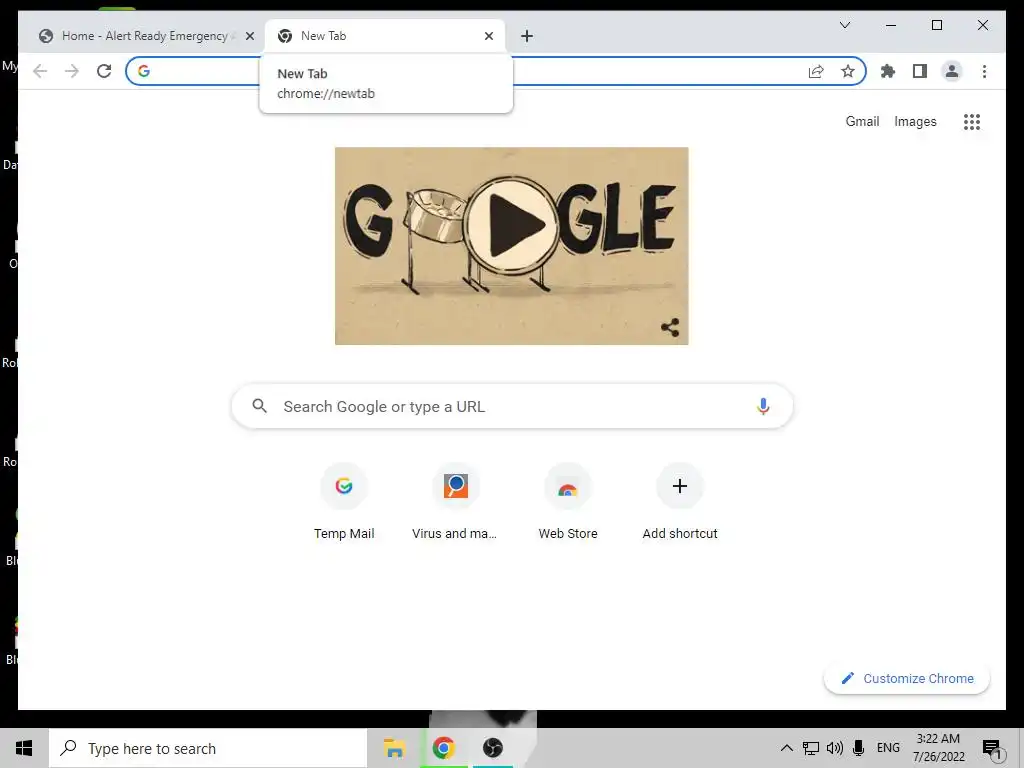This screenshot has height=768, width=1024.
Task: Close the Home - Alert Ready Emergency tab
Action: point(249,36)
